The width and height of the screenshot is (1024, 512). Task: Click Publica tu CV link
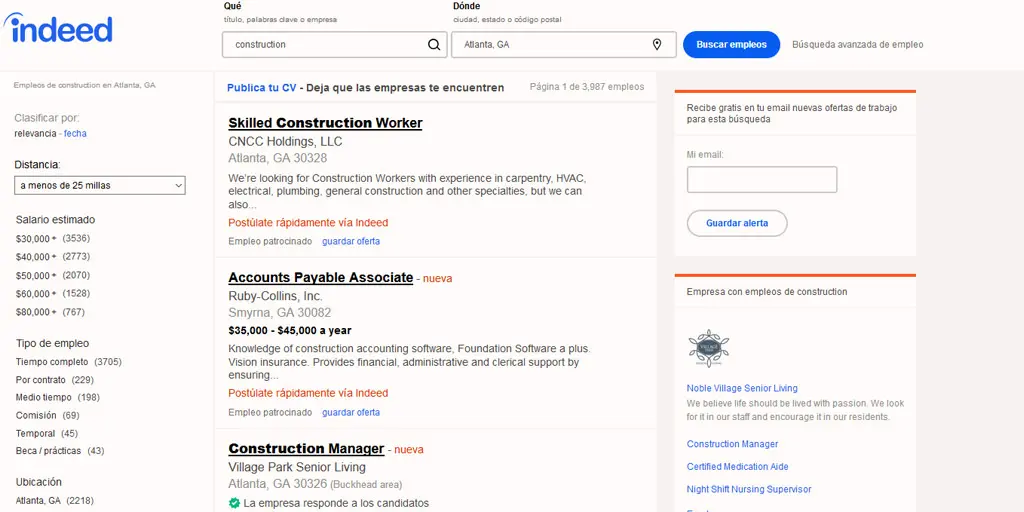261,88
